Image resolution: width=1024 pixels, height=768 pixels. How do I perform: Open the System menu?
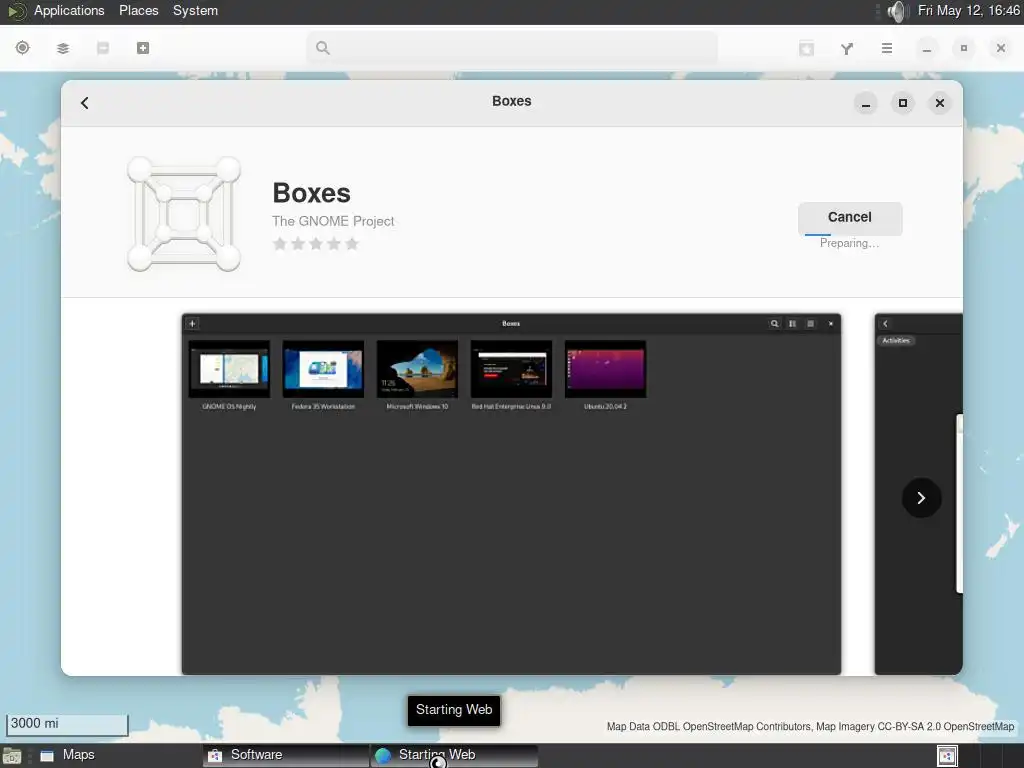195,11
